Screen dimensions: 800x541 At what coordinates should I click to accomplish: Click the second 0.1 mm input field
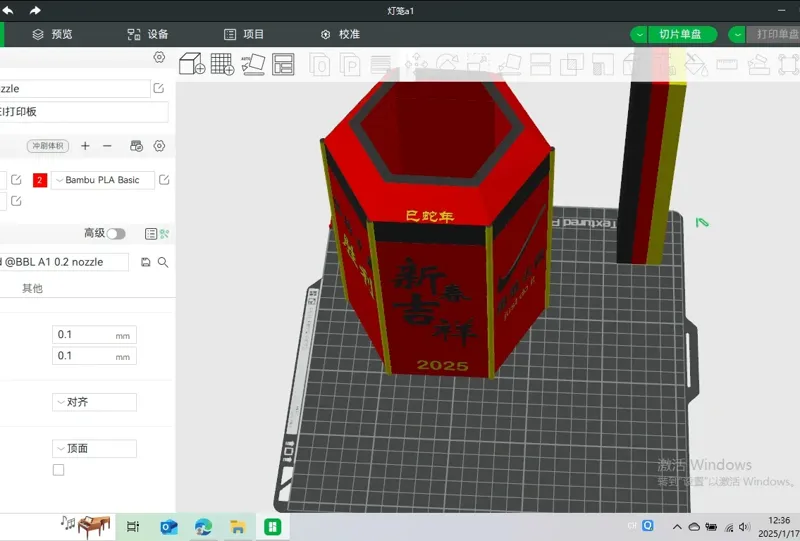[94, 356]
